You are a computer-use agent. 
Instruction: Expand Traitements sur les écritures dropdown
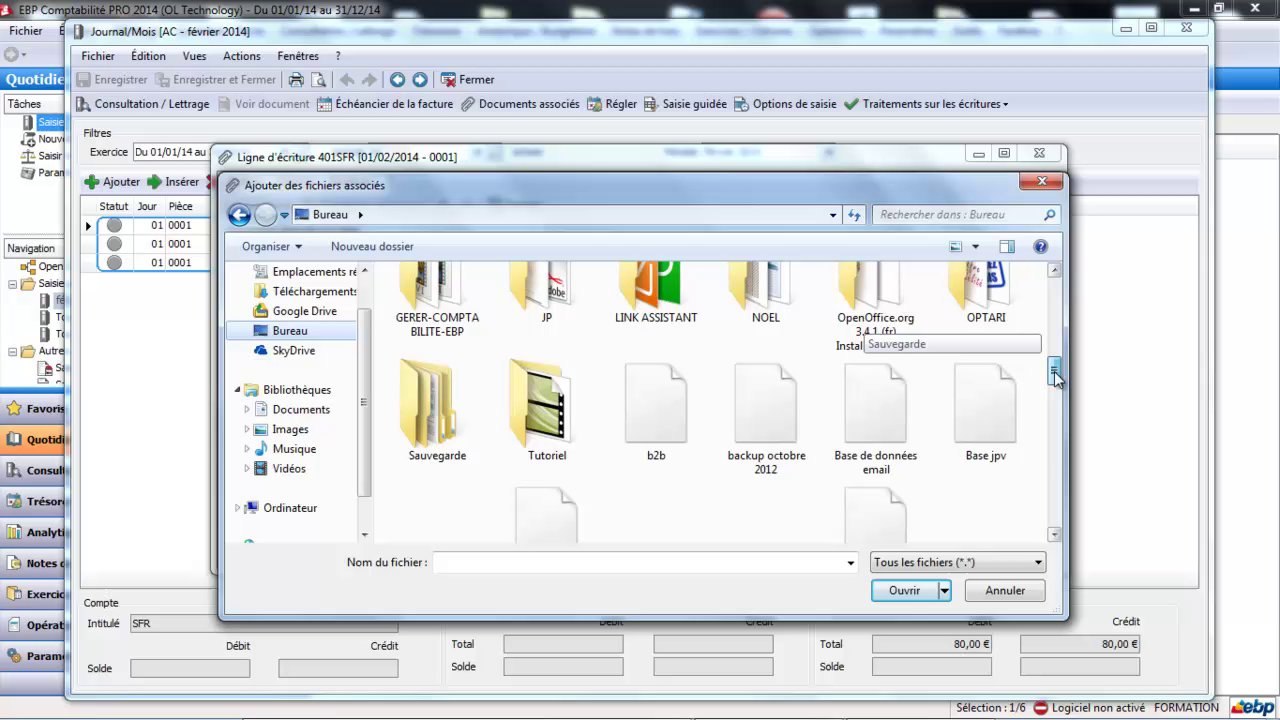coord(926,104)
